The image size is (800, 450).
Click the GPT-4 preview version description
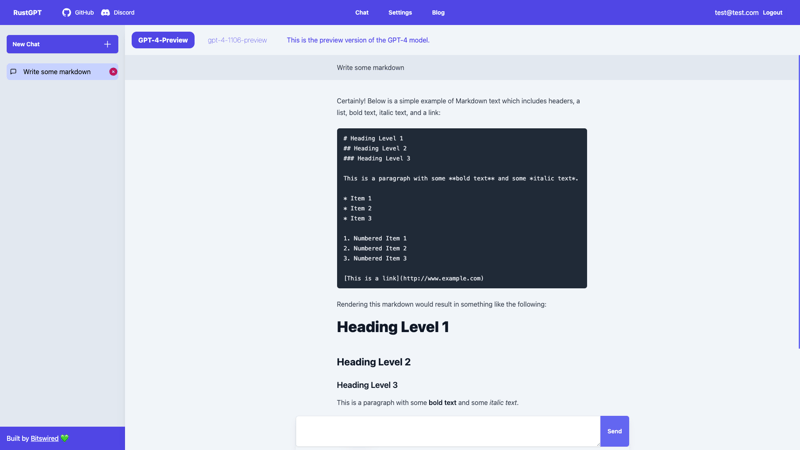pos(358,40)
